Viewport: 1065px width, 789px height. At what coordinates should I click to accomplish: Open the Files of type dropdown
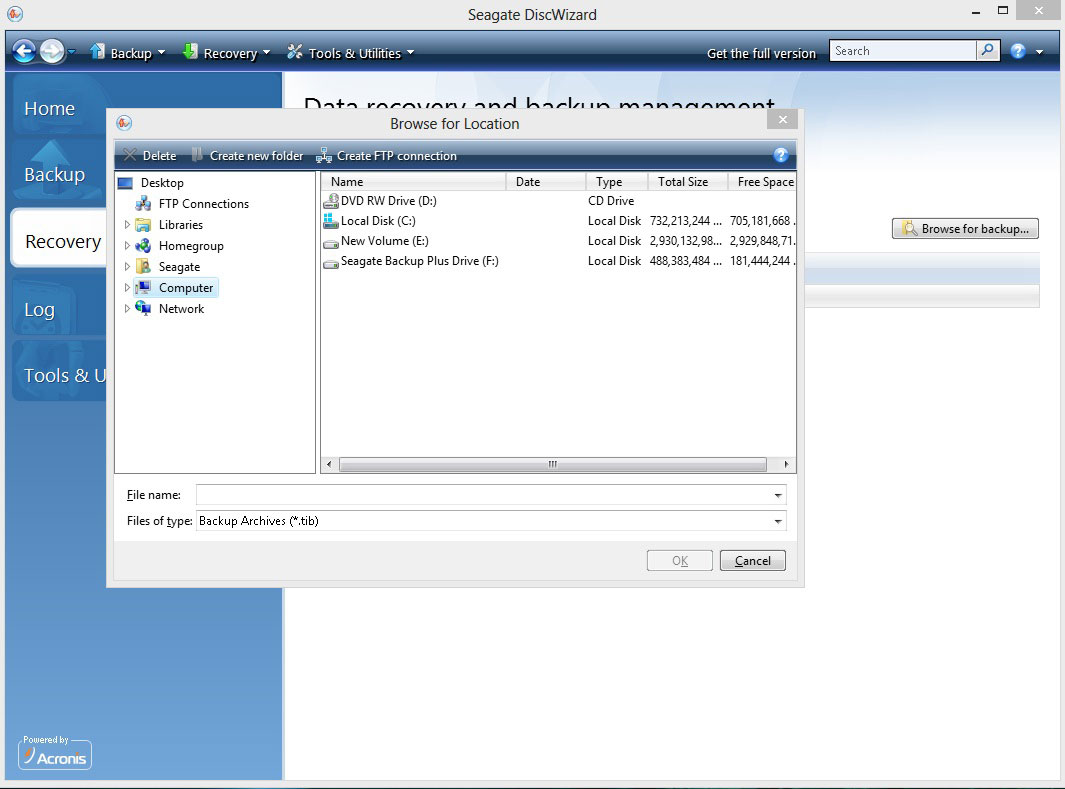point(777,521)
